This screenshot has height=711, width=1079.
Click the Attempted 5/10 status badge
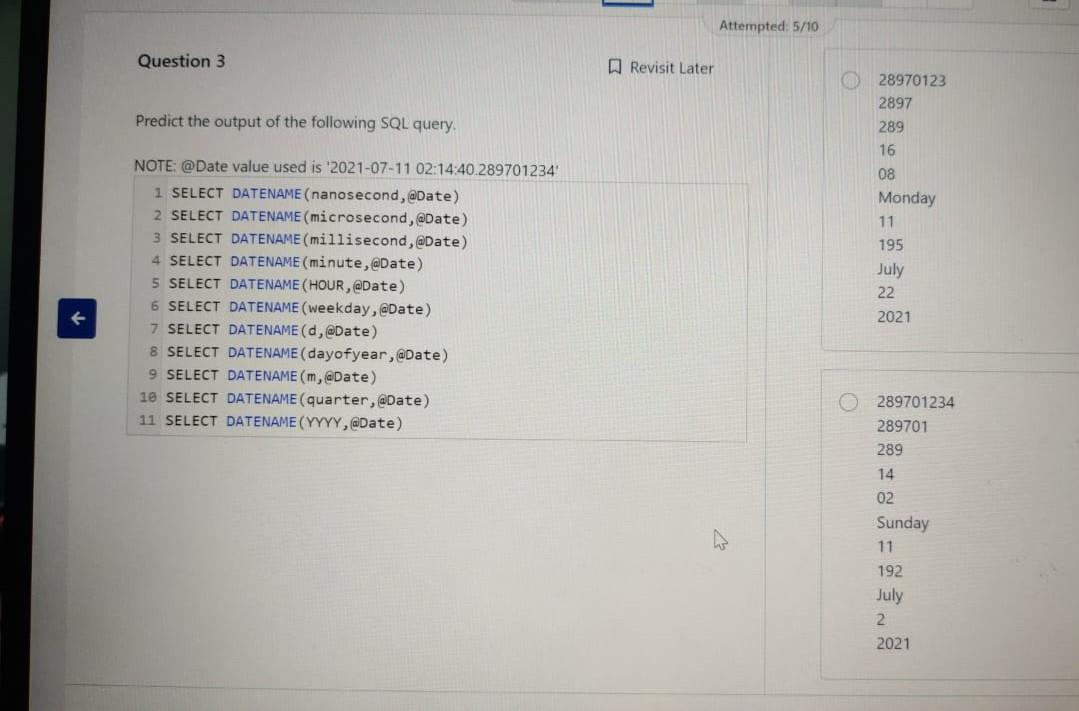770,26
